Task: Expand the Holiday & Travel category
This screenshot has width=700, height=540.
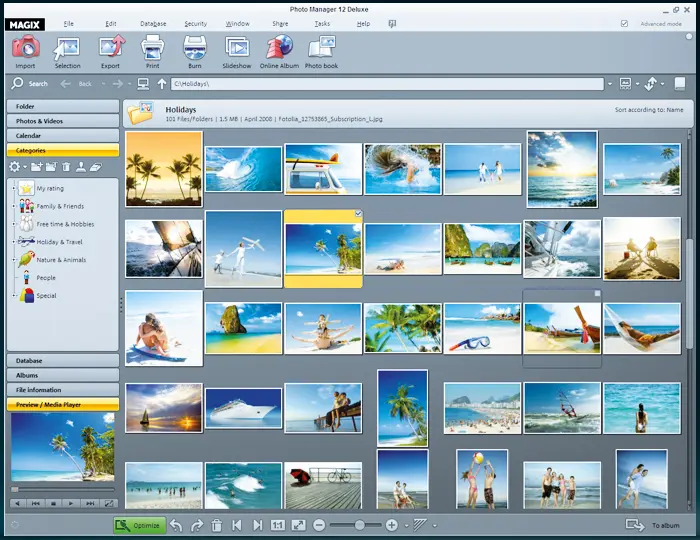Action: pos(13,242)
